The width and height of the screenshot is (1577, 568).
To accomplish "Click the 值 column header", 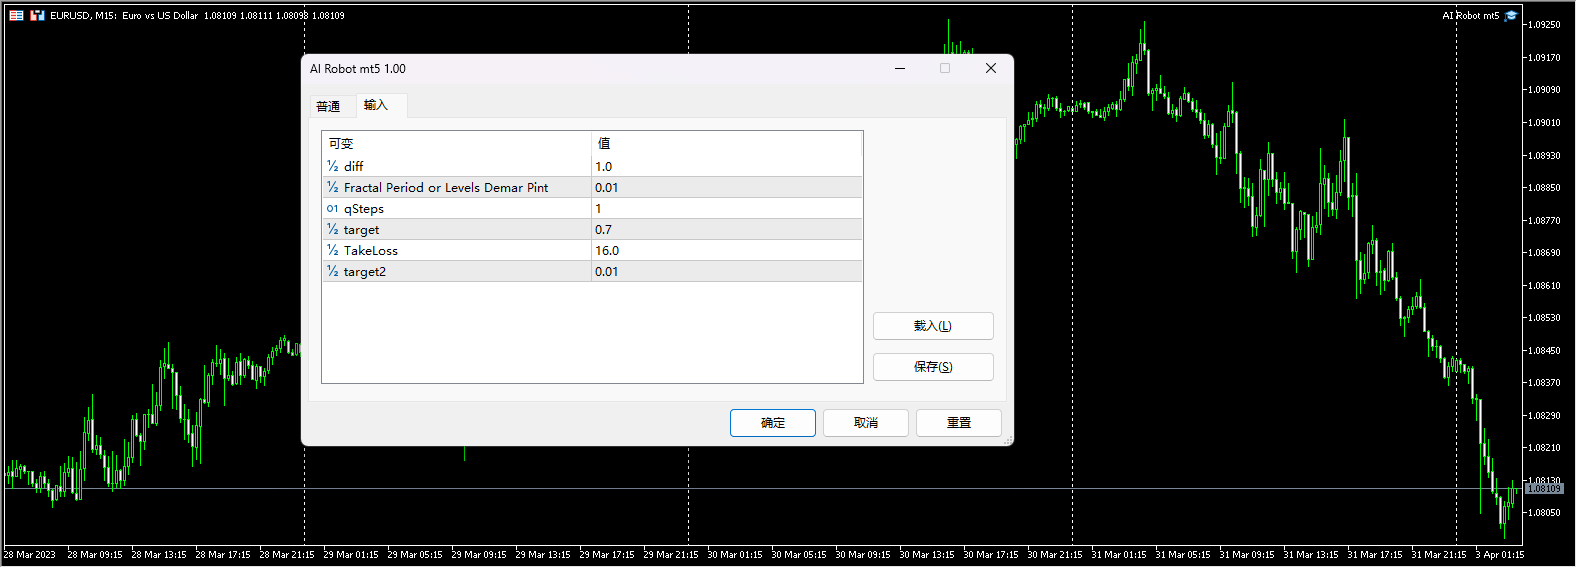I will pos(727,143).
